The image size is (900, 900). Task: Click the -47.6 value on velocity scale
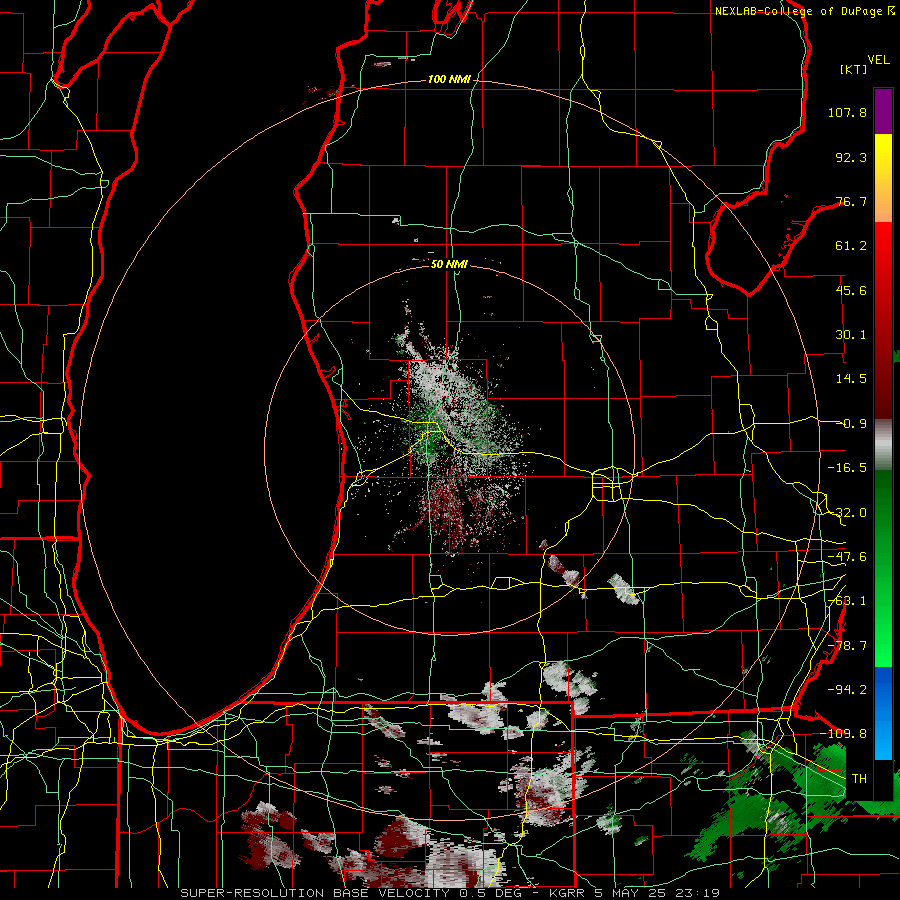(x=847, y=557)
